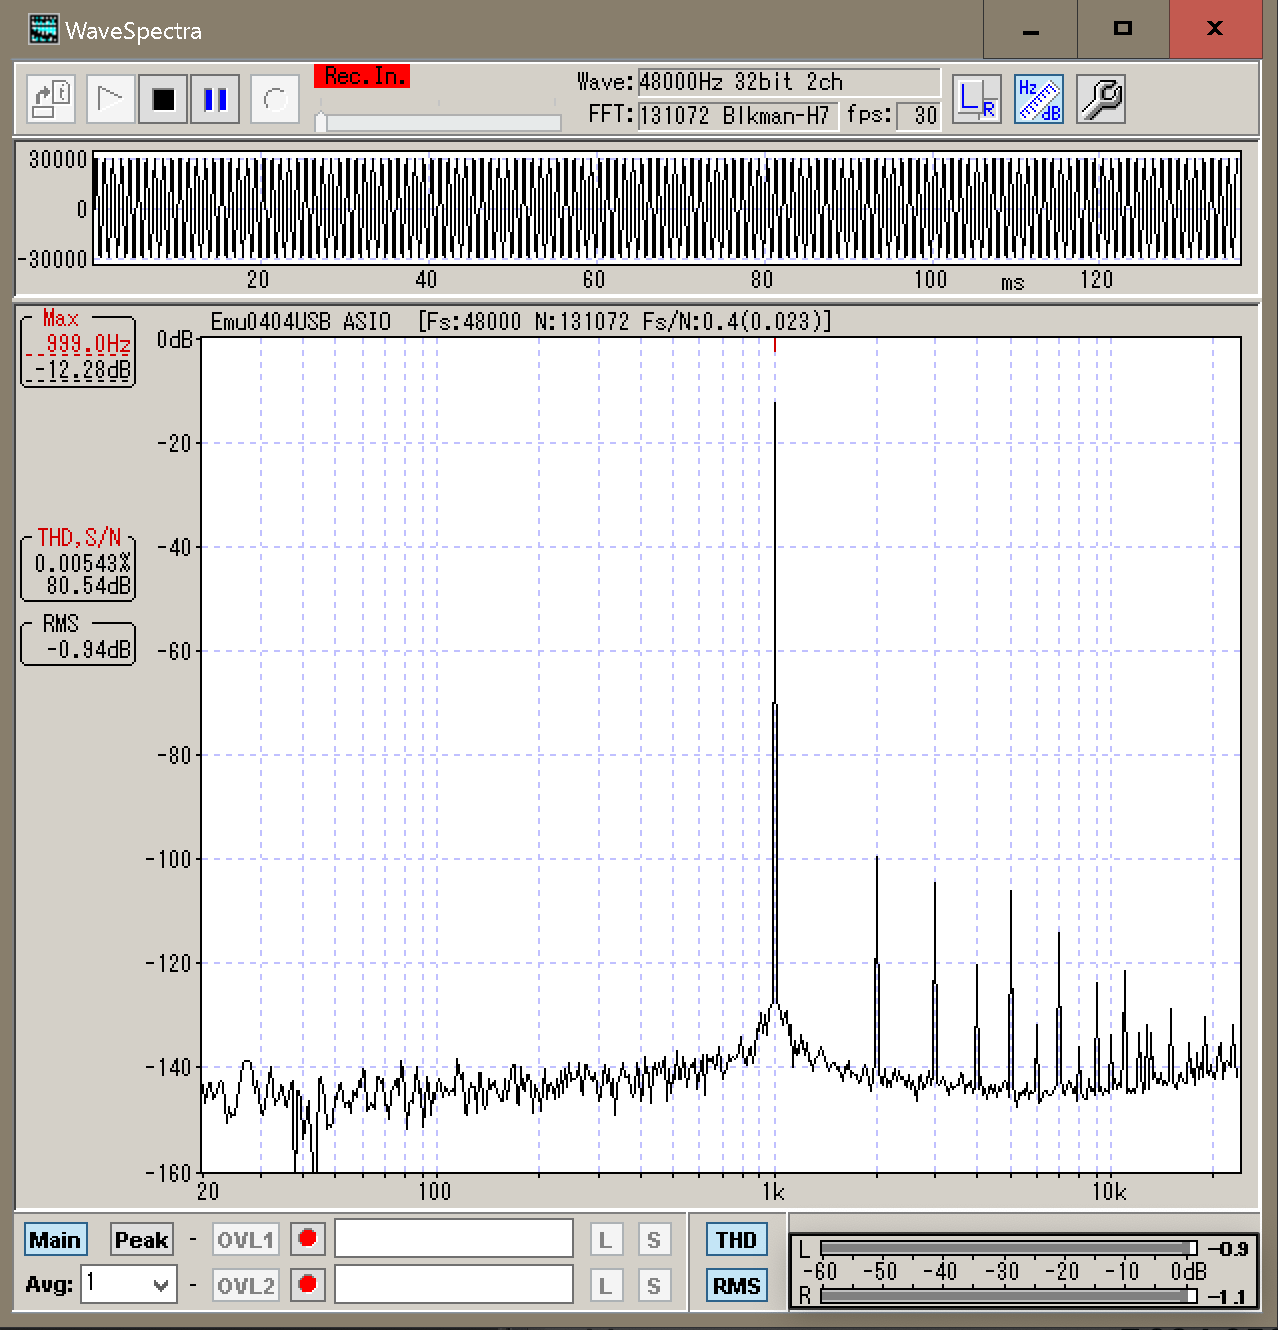The image size is (1278, 1330).
Task: Toggle the L/R channel display icon
Action: [x=977, y=99]
